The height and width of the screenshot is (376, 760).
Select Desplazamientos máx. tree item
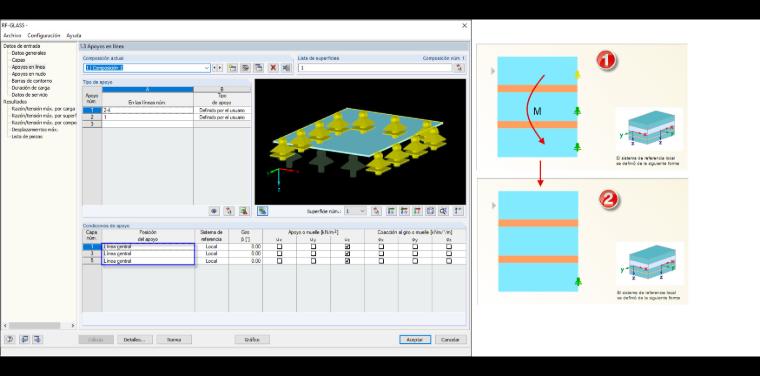35,129
